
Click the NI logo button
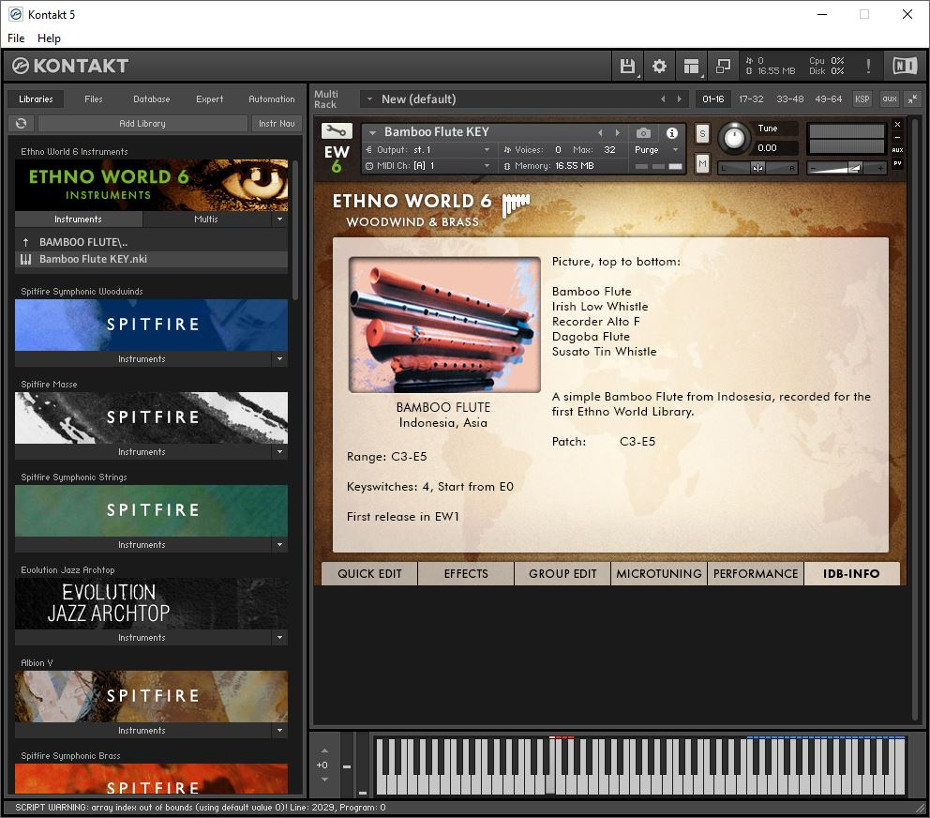coord(904,66)
